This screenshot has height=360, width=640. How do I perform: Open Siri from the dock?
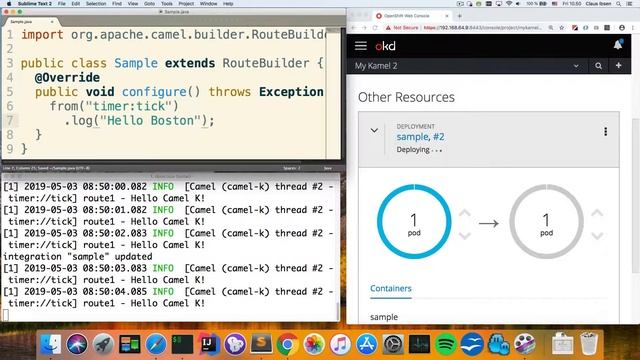tap(77, 344)
